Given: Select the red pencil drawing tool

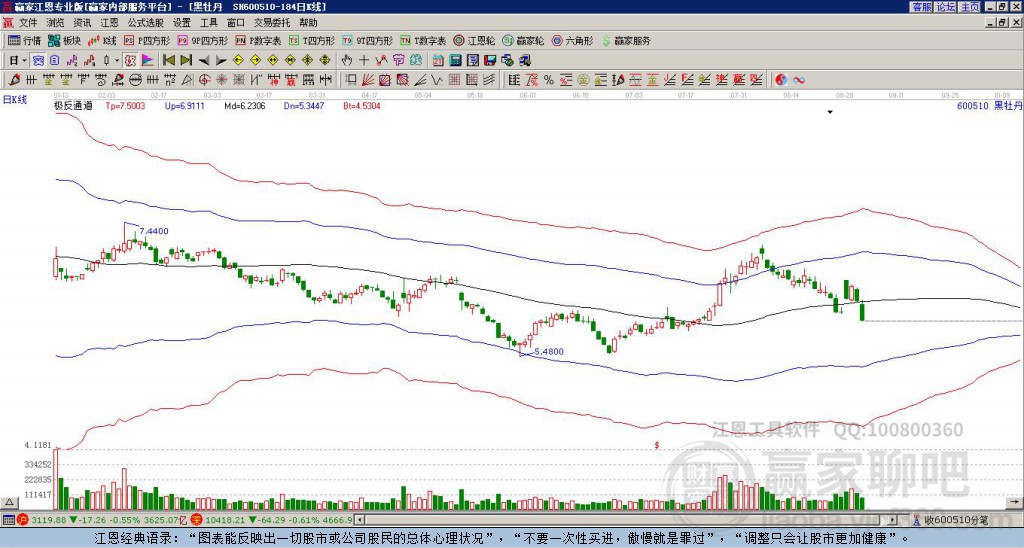Looking at the screenshot, I should pyautogui.click(x=14, y=80).
